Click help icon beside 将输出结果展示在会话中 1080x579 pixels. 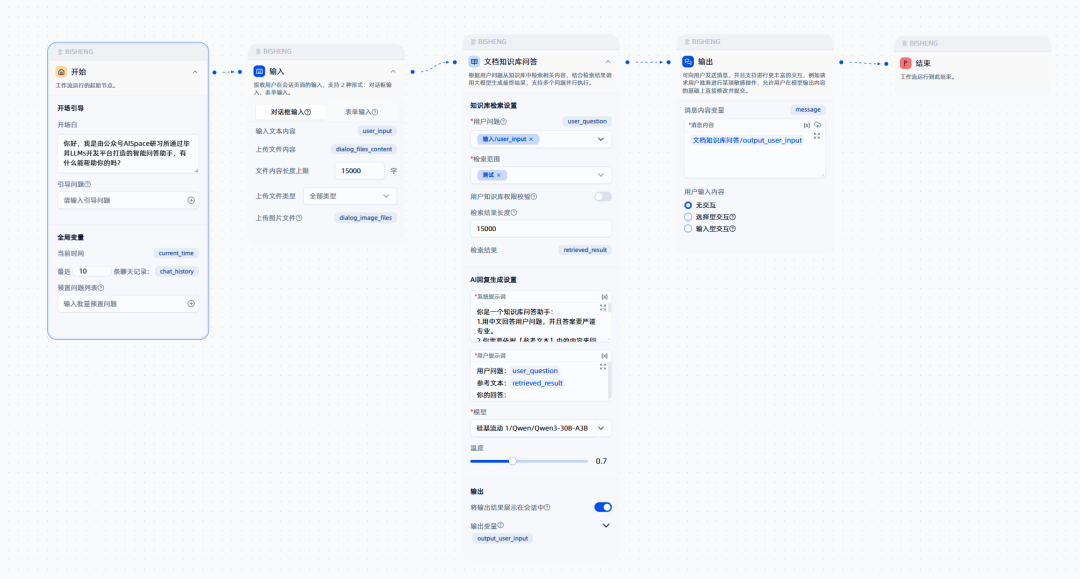547,507
